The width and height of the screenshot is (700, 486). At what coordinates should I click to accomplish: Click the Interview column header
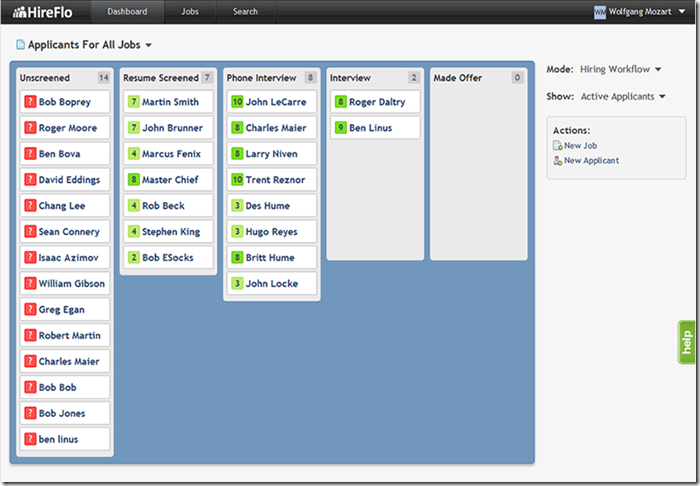[350, 78]
